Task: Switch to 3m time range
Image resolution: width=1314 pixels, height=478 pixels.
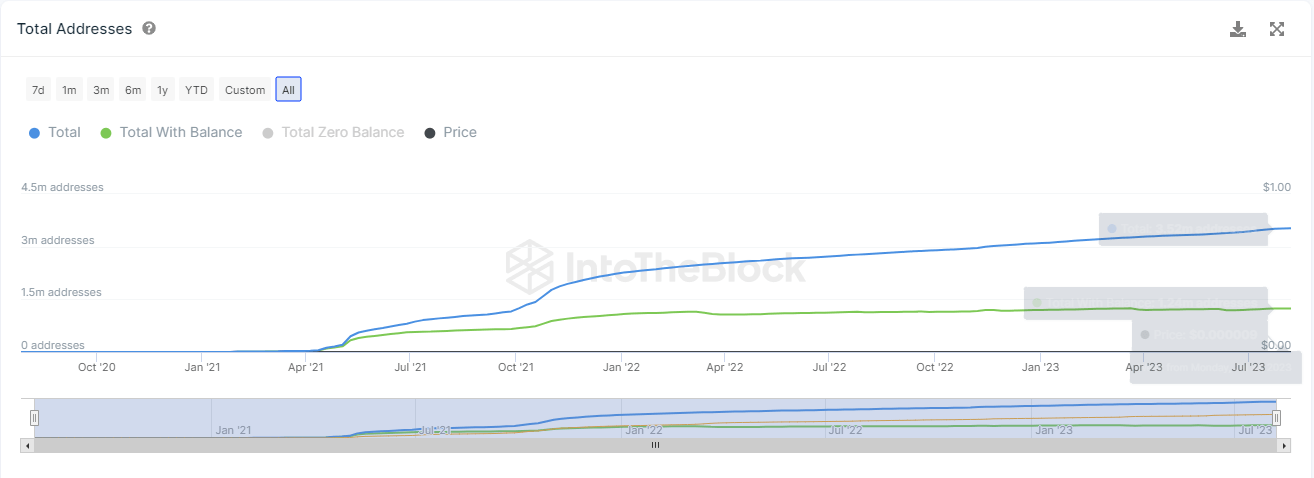Action: point(101,90)
